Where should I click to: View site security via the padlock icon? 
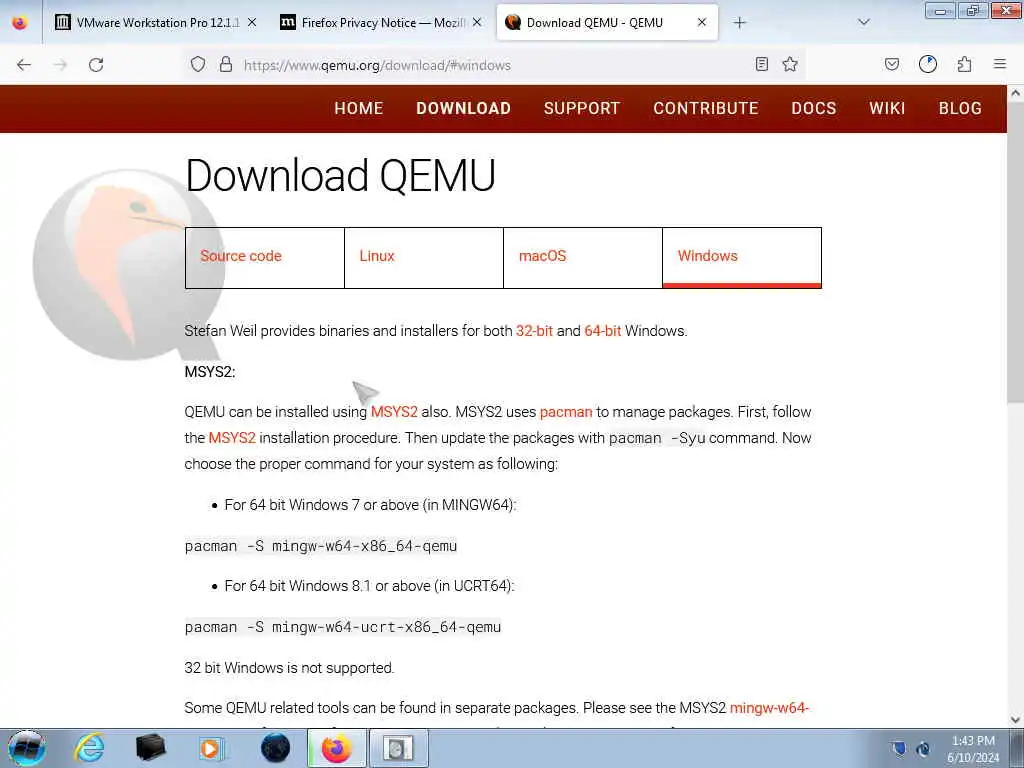226,65
